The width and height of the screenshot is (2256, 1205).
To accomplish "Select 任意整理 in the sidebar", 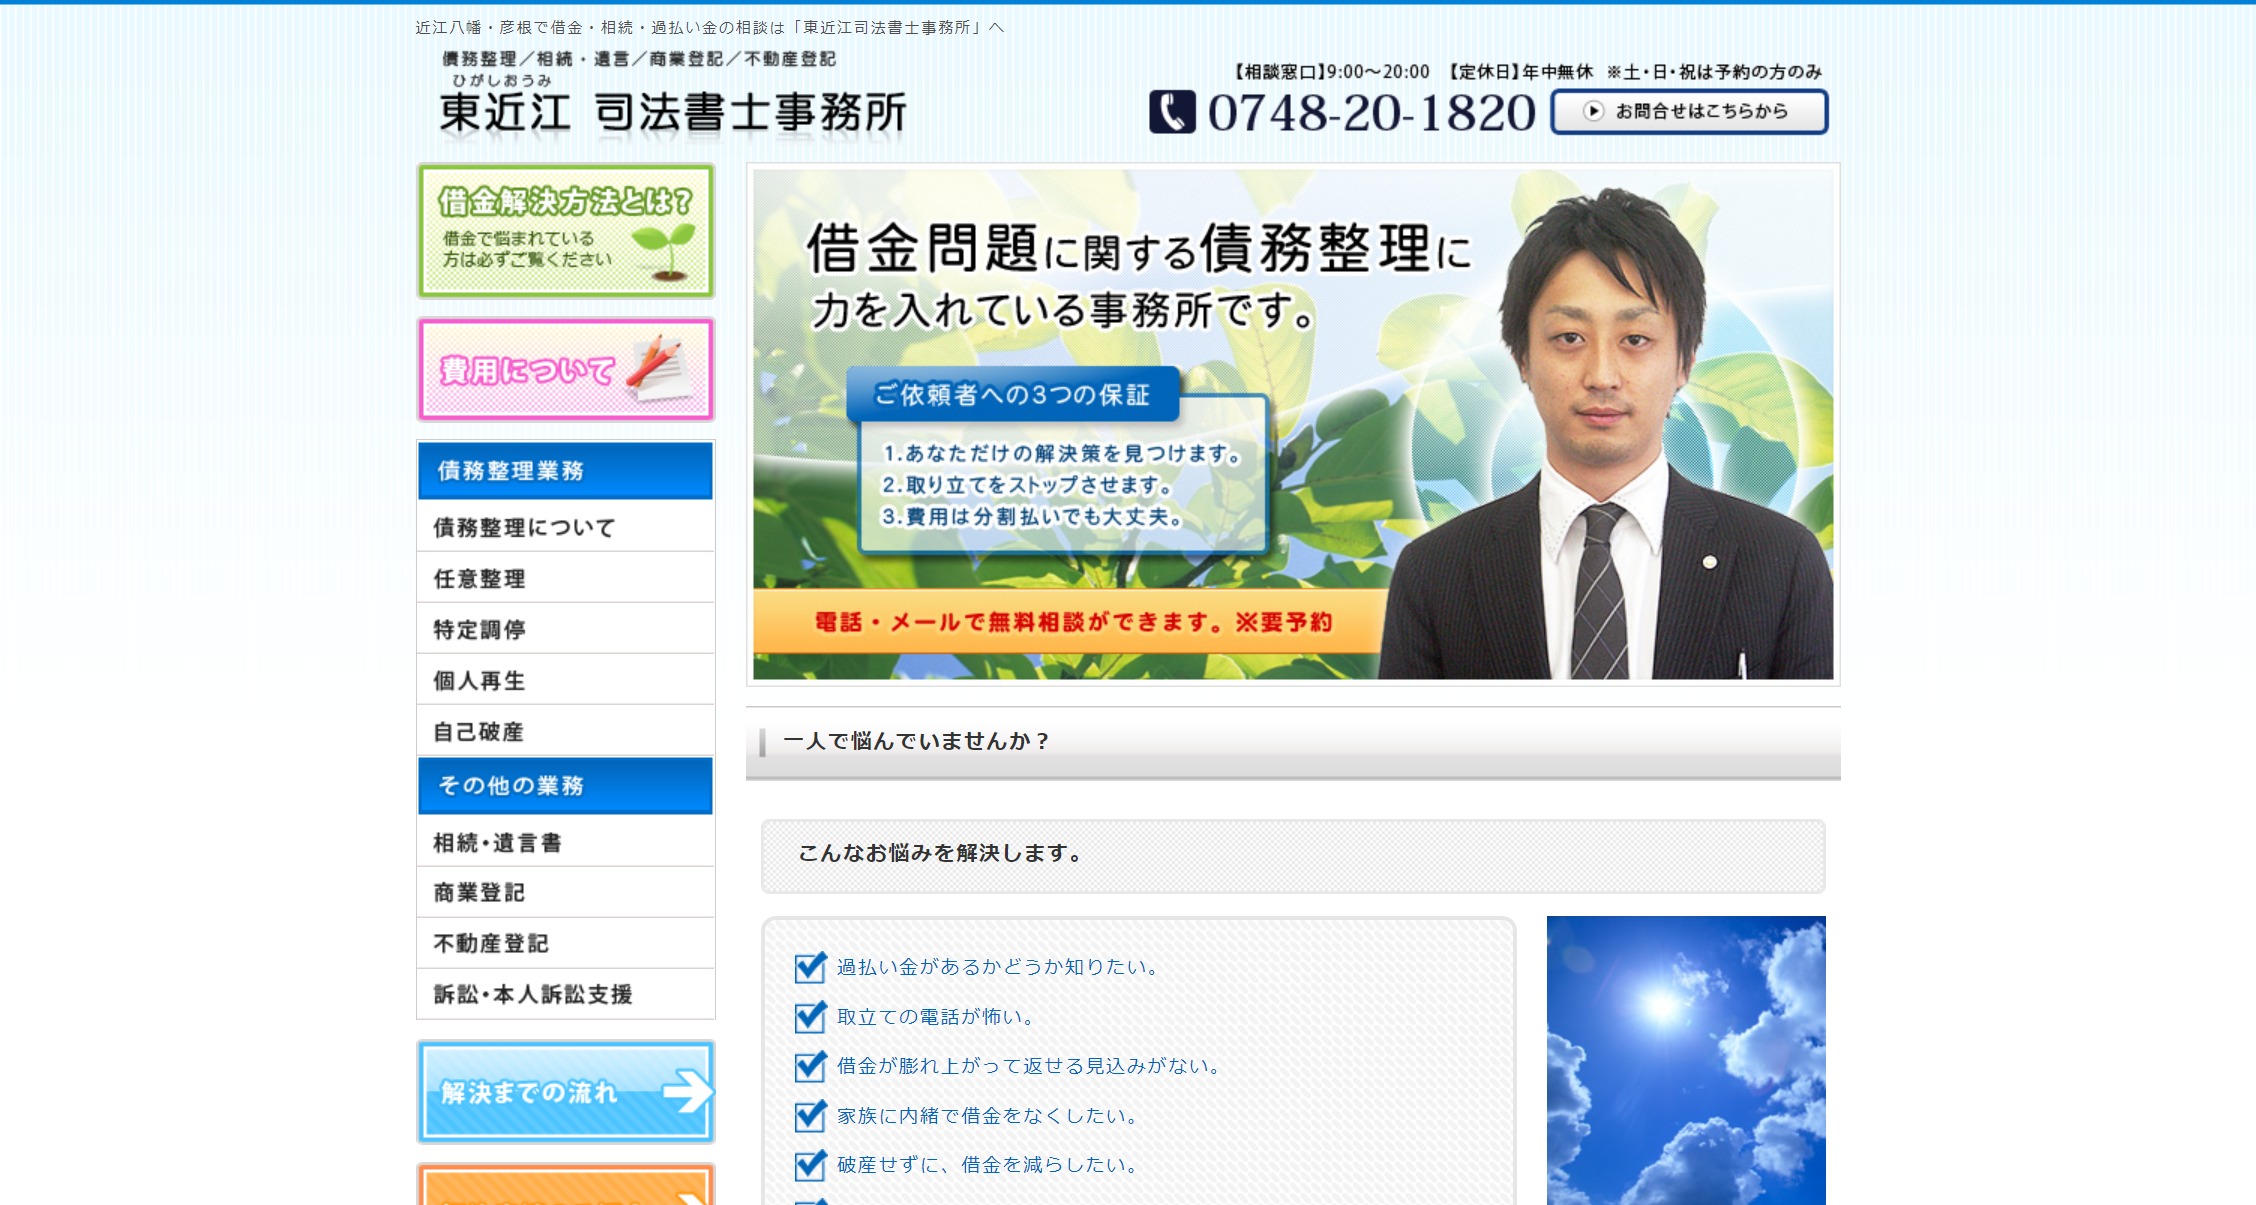I will tap(565, 578).
